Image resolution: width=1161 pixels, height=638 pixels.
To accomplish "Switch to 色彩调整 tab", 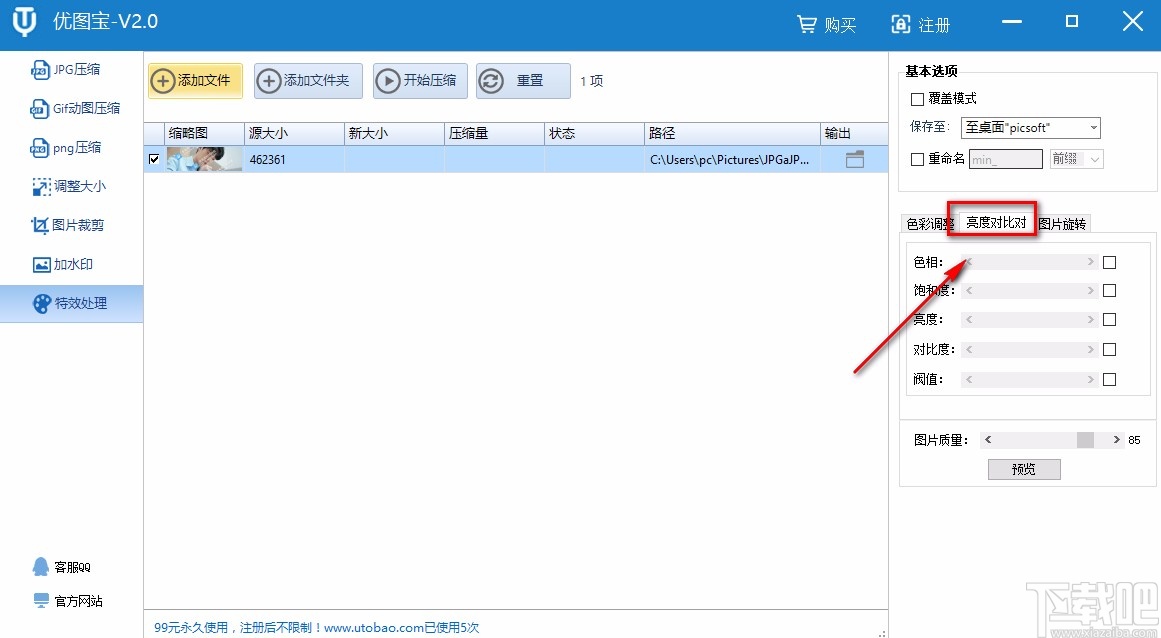I will [x=929, y=224].
